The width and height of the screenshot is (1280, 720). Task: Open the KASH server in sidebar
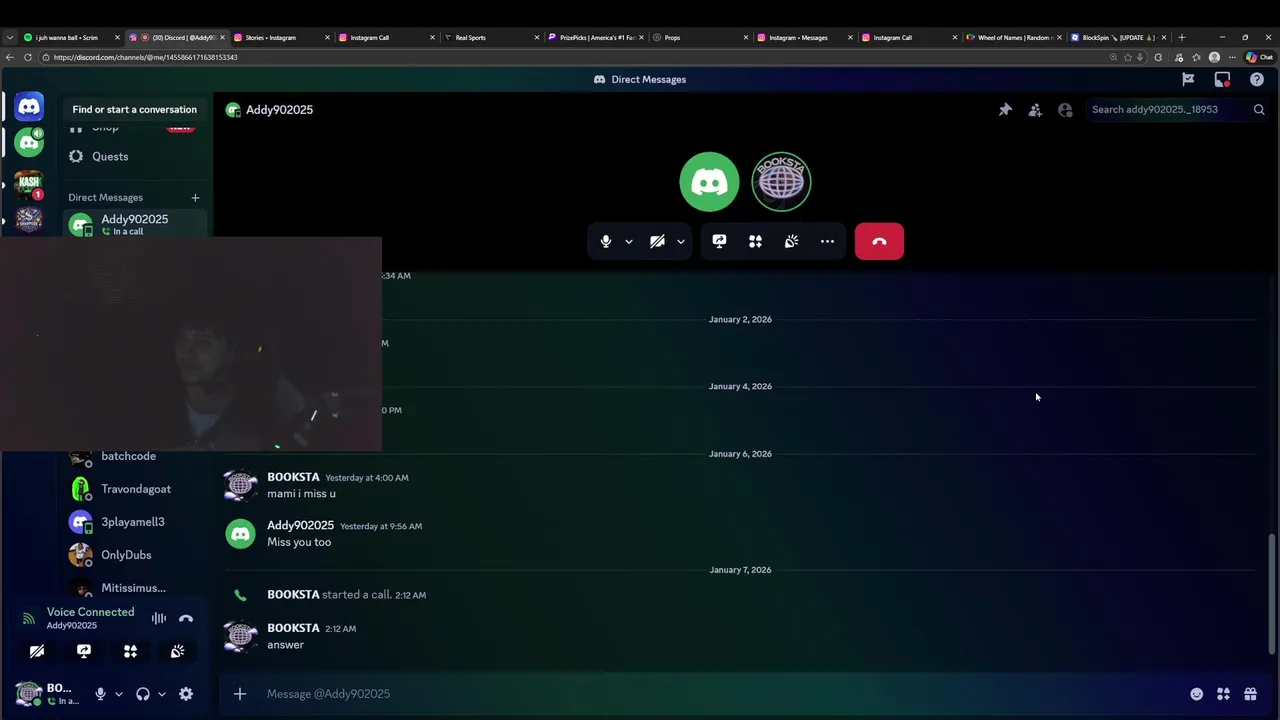[29, 182]
